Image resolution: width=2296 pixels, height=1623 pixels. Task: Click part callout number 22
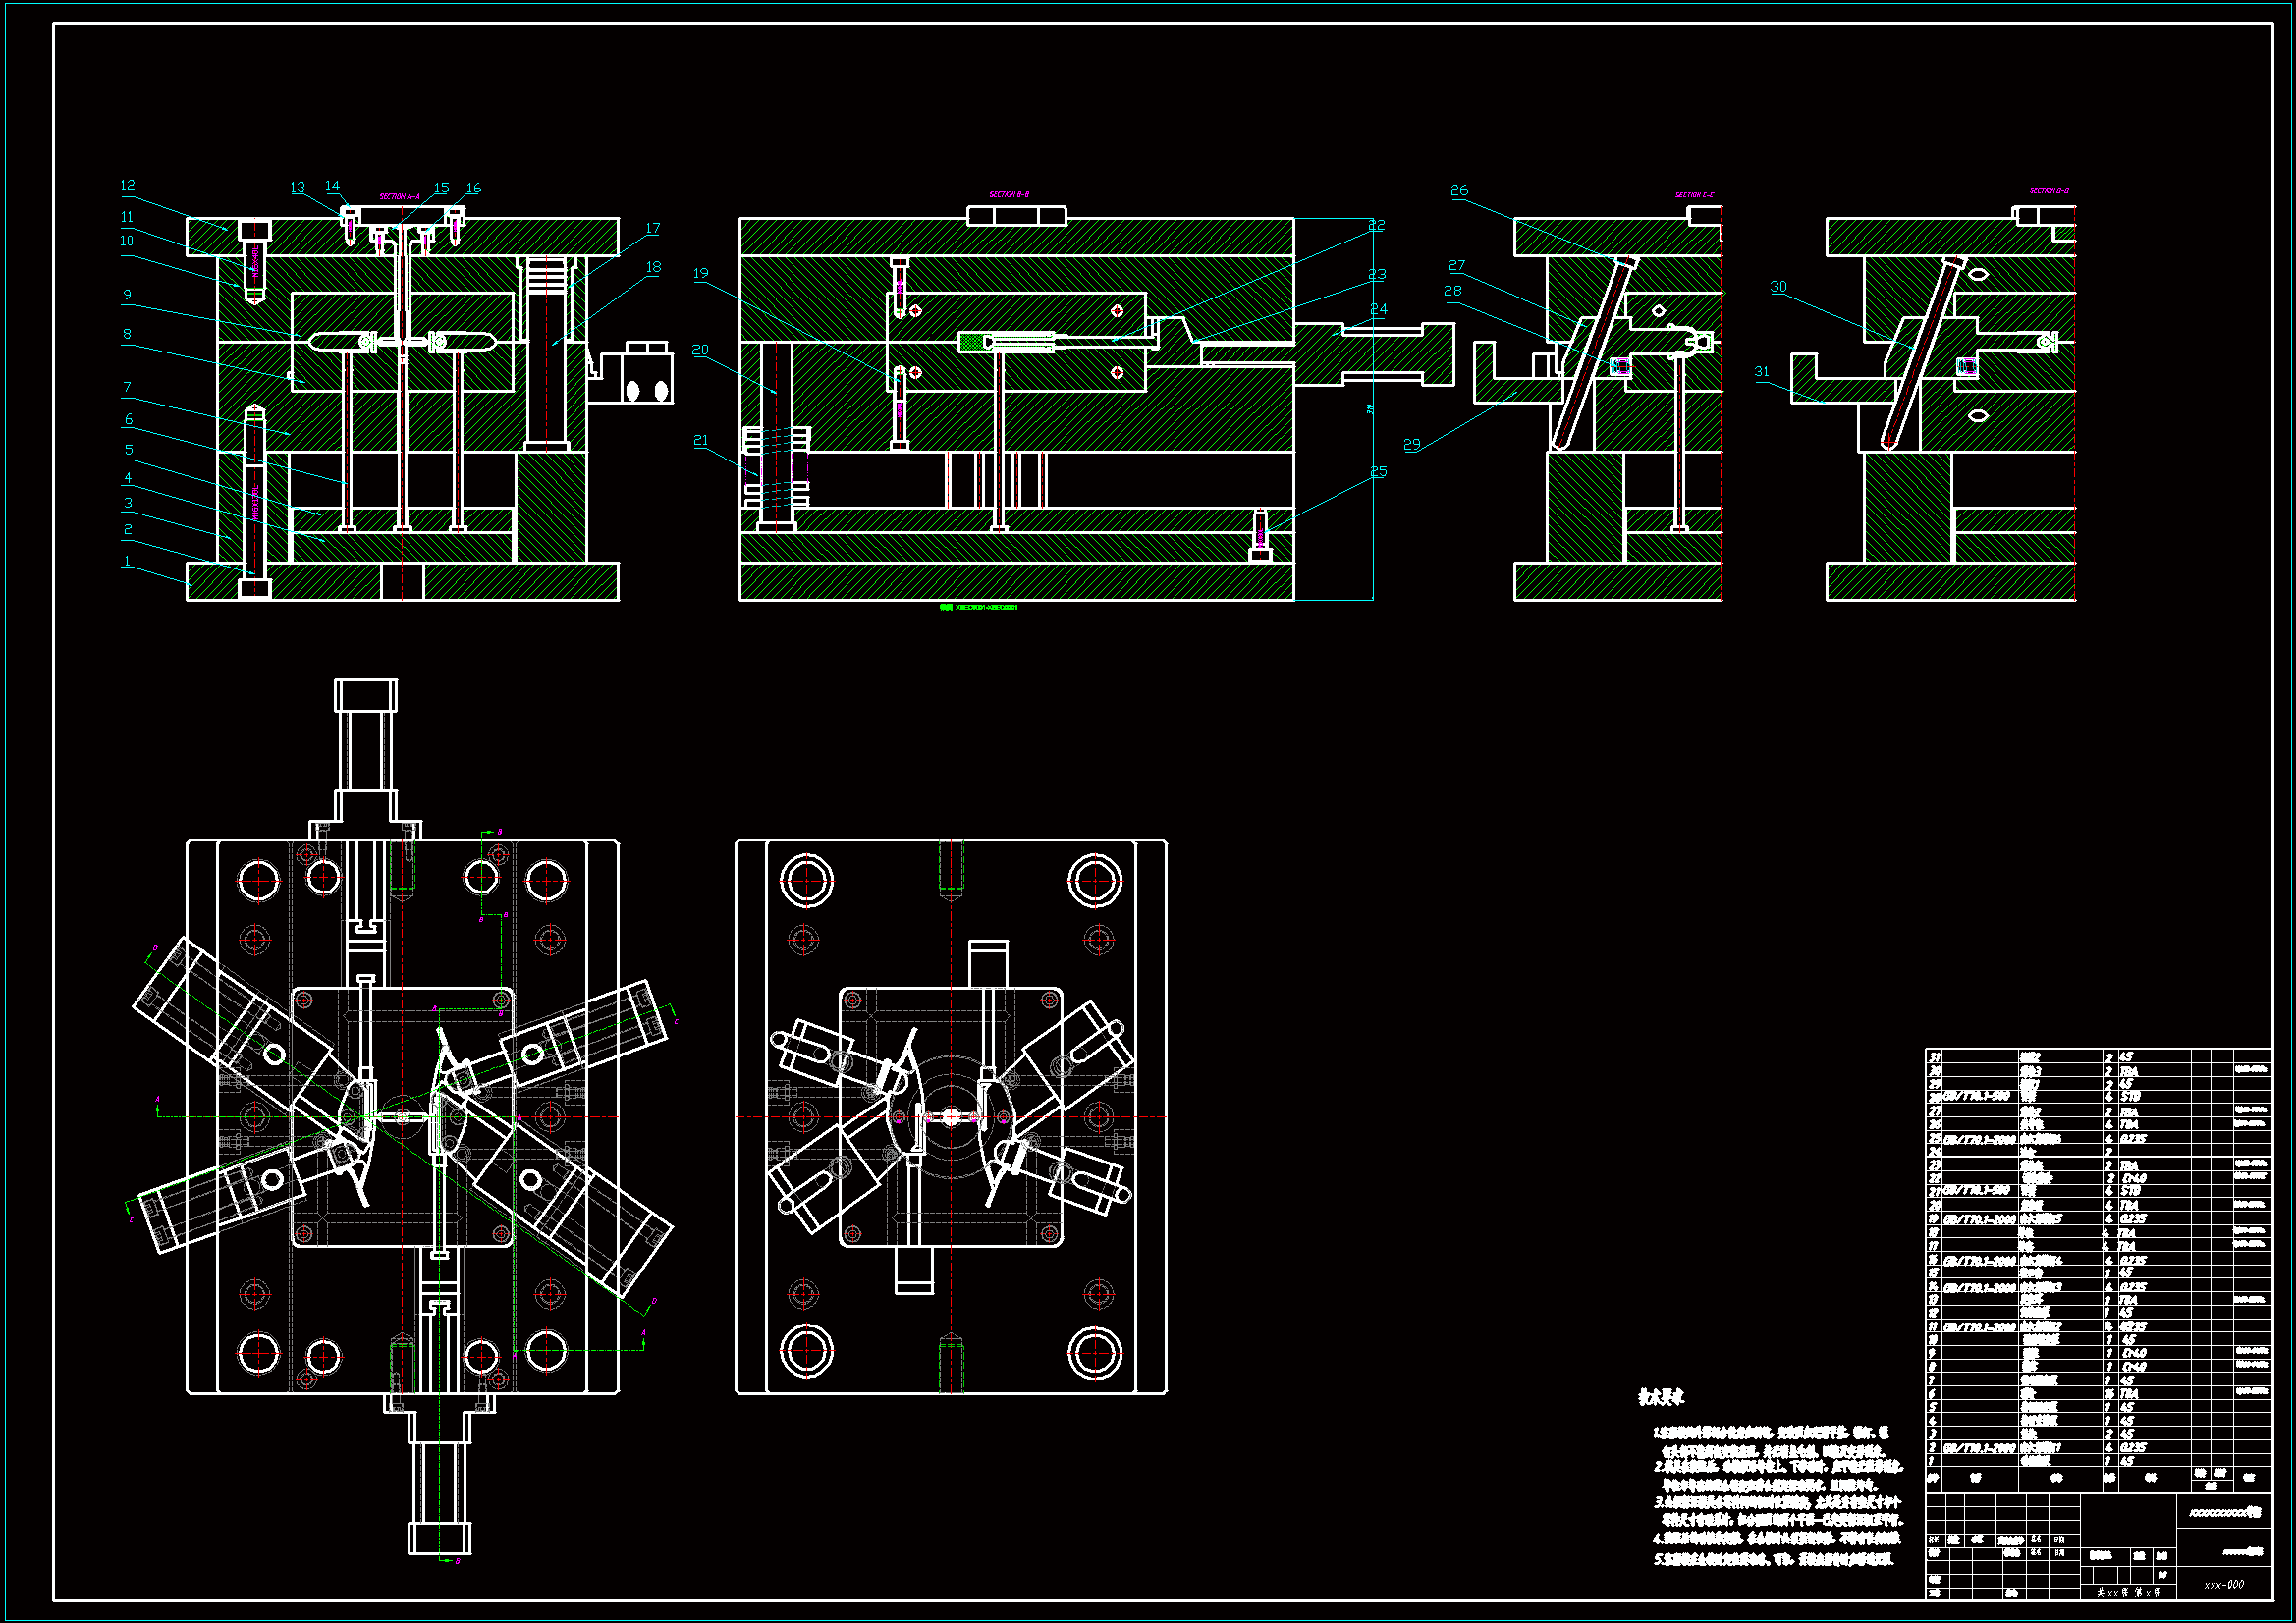coord(1376,226)
